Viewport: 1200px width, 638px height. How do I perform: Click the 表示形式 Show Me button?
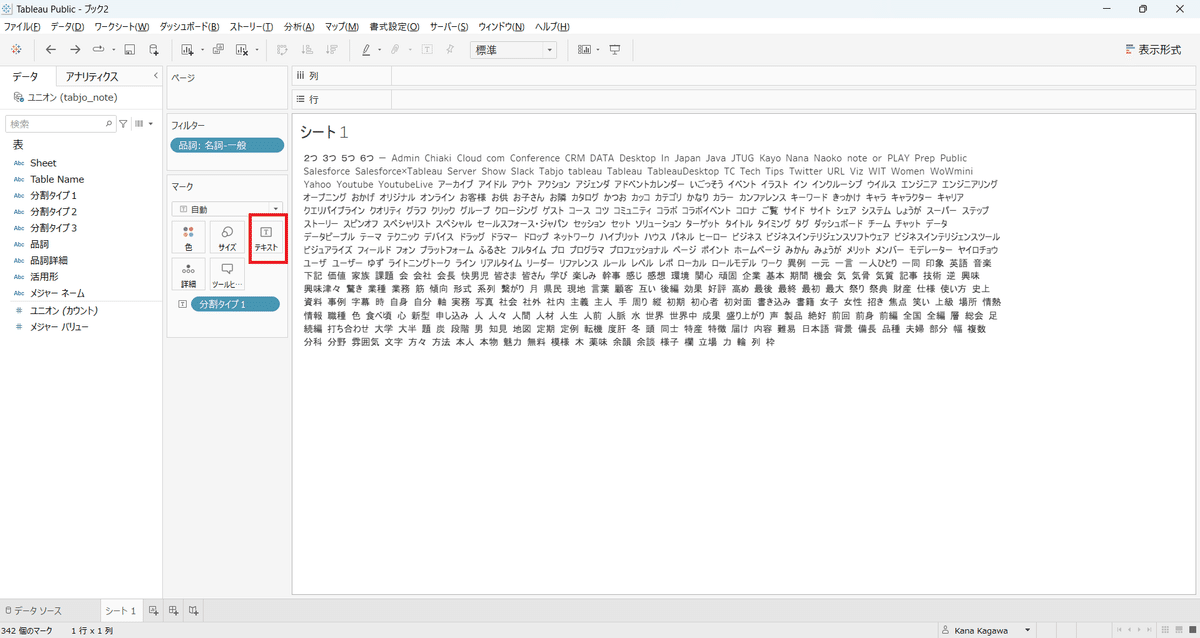[x=1153, y=50]
